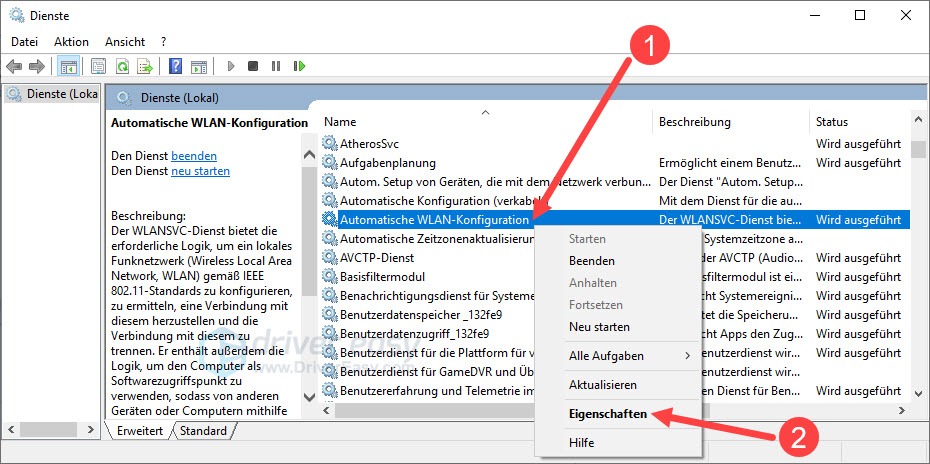Select Benutzerdatenspeicher _132fe9 row
Image resolution: width=930 pixels, height=464 pixels.
(427, 314)
